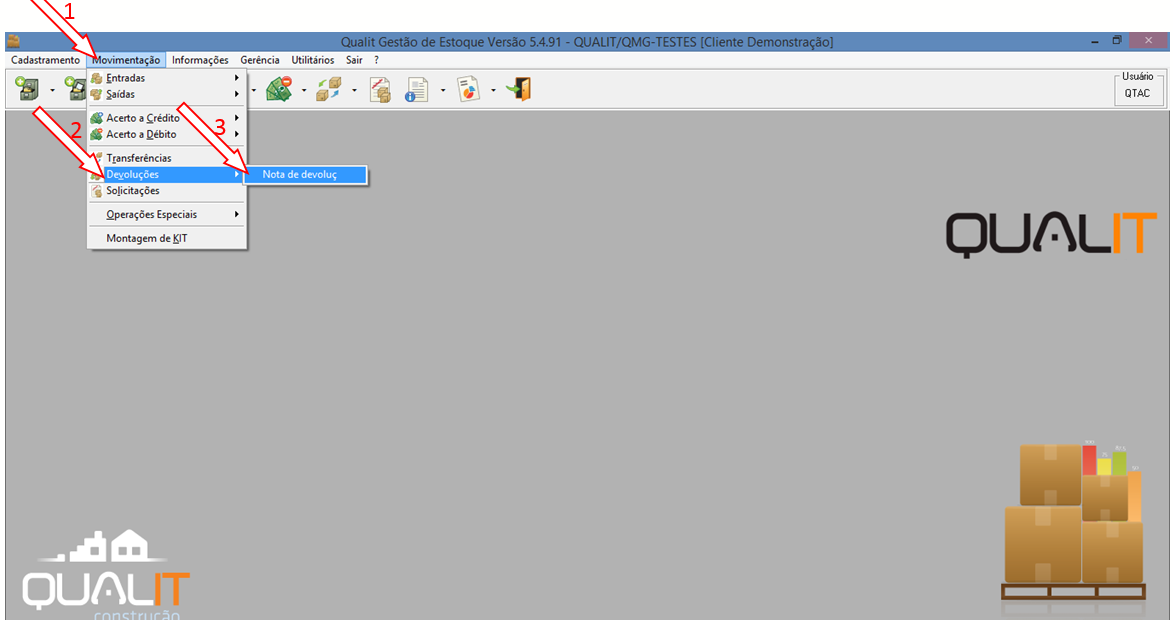
Task: Click the Nota de devoluç submenu item
Action: click(x=305, y=174)
